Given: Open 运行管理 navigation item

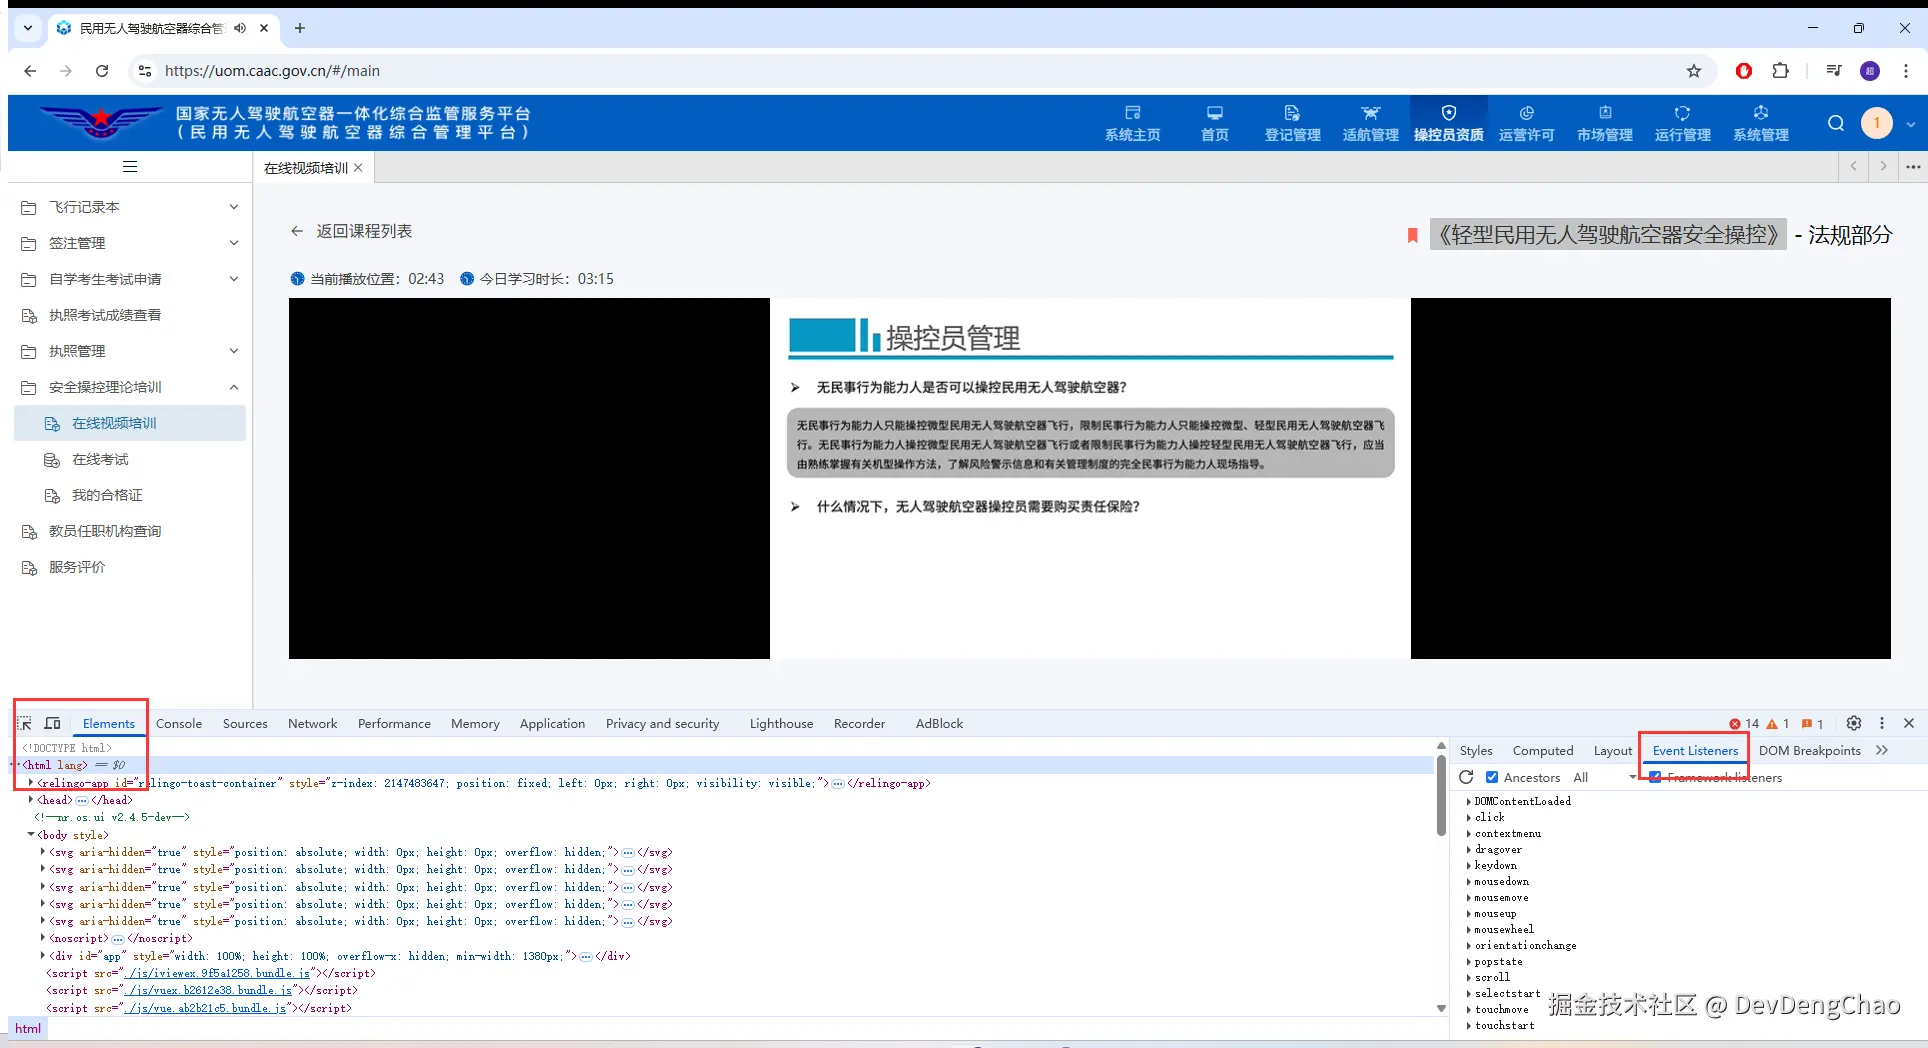Looking at the screenshot, I should pyautogui.click(x=1682, y=123).
